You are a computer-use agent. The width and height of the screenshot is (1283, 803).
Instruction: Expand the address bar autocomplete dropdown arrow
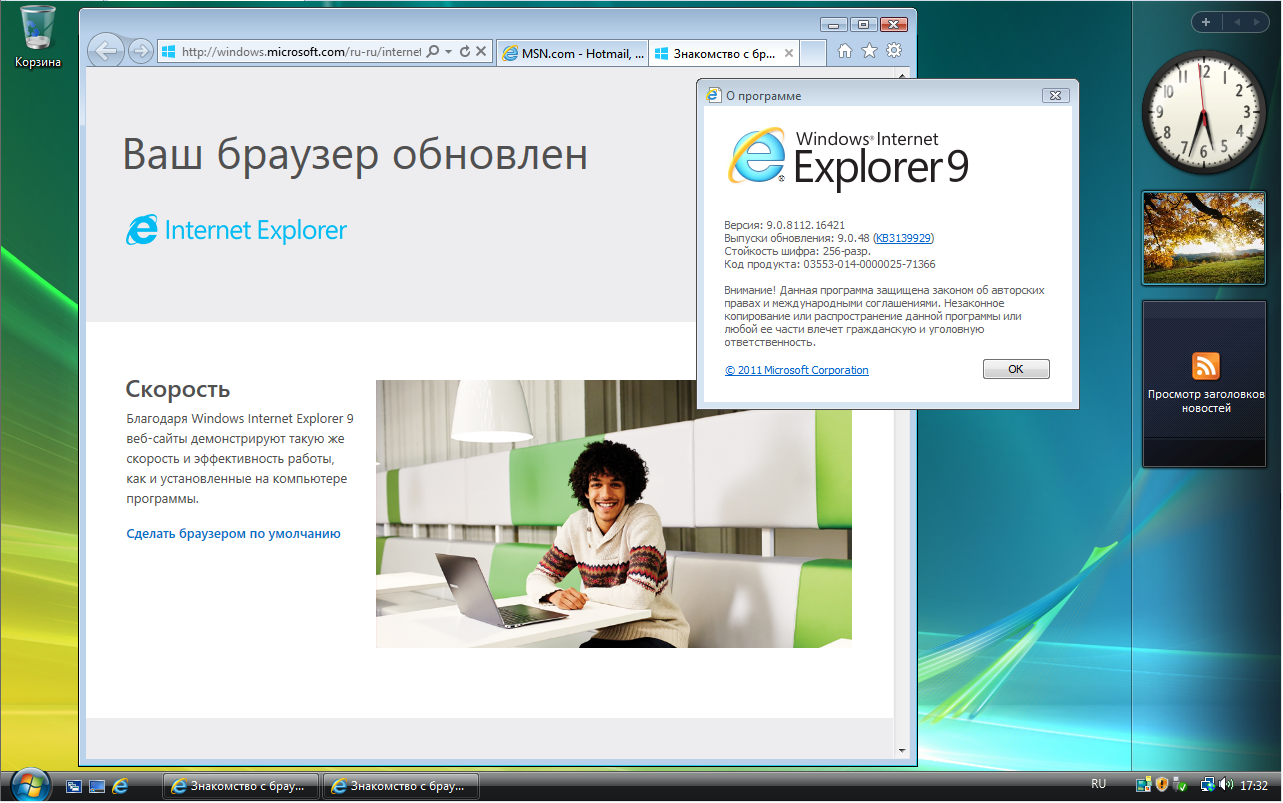[x=449, y=51]
